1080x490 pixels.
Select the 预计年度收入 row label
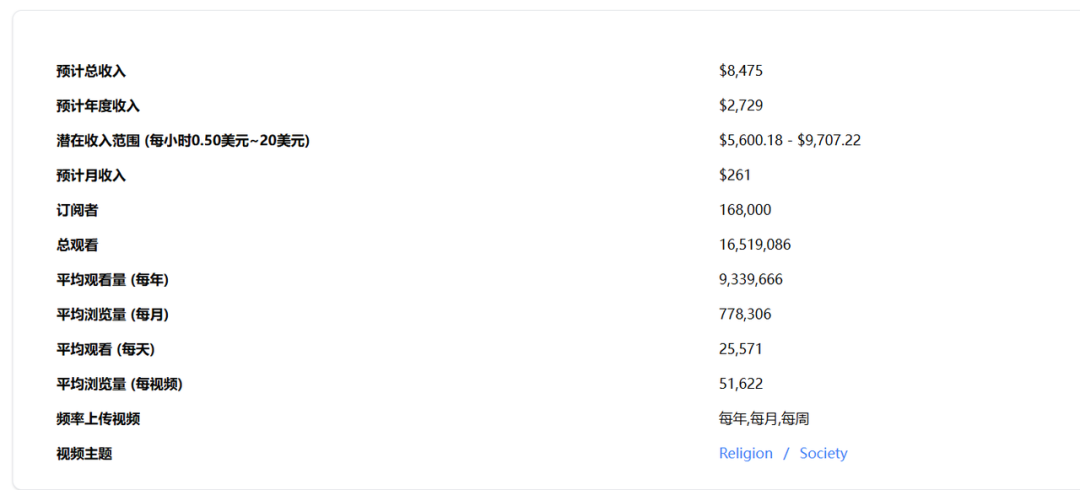[98, 106]
